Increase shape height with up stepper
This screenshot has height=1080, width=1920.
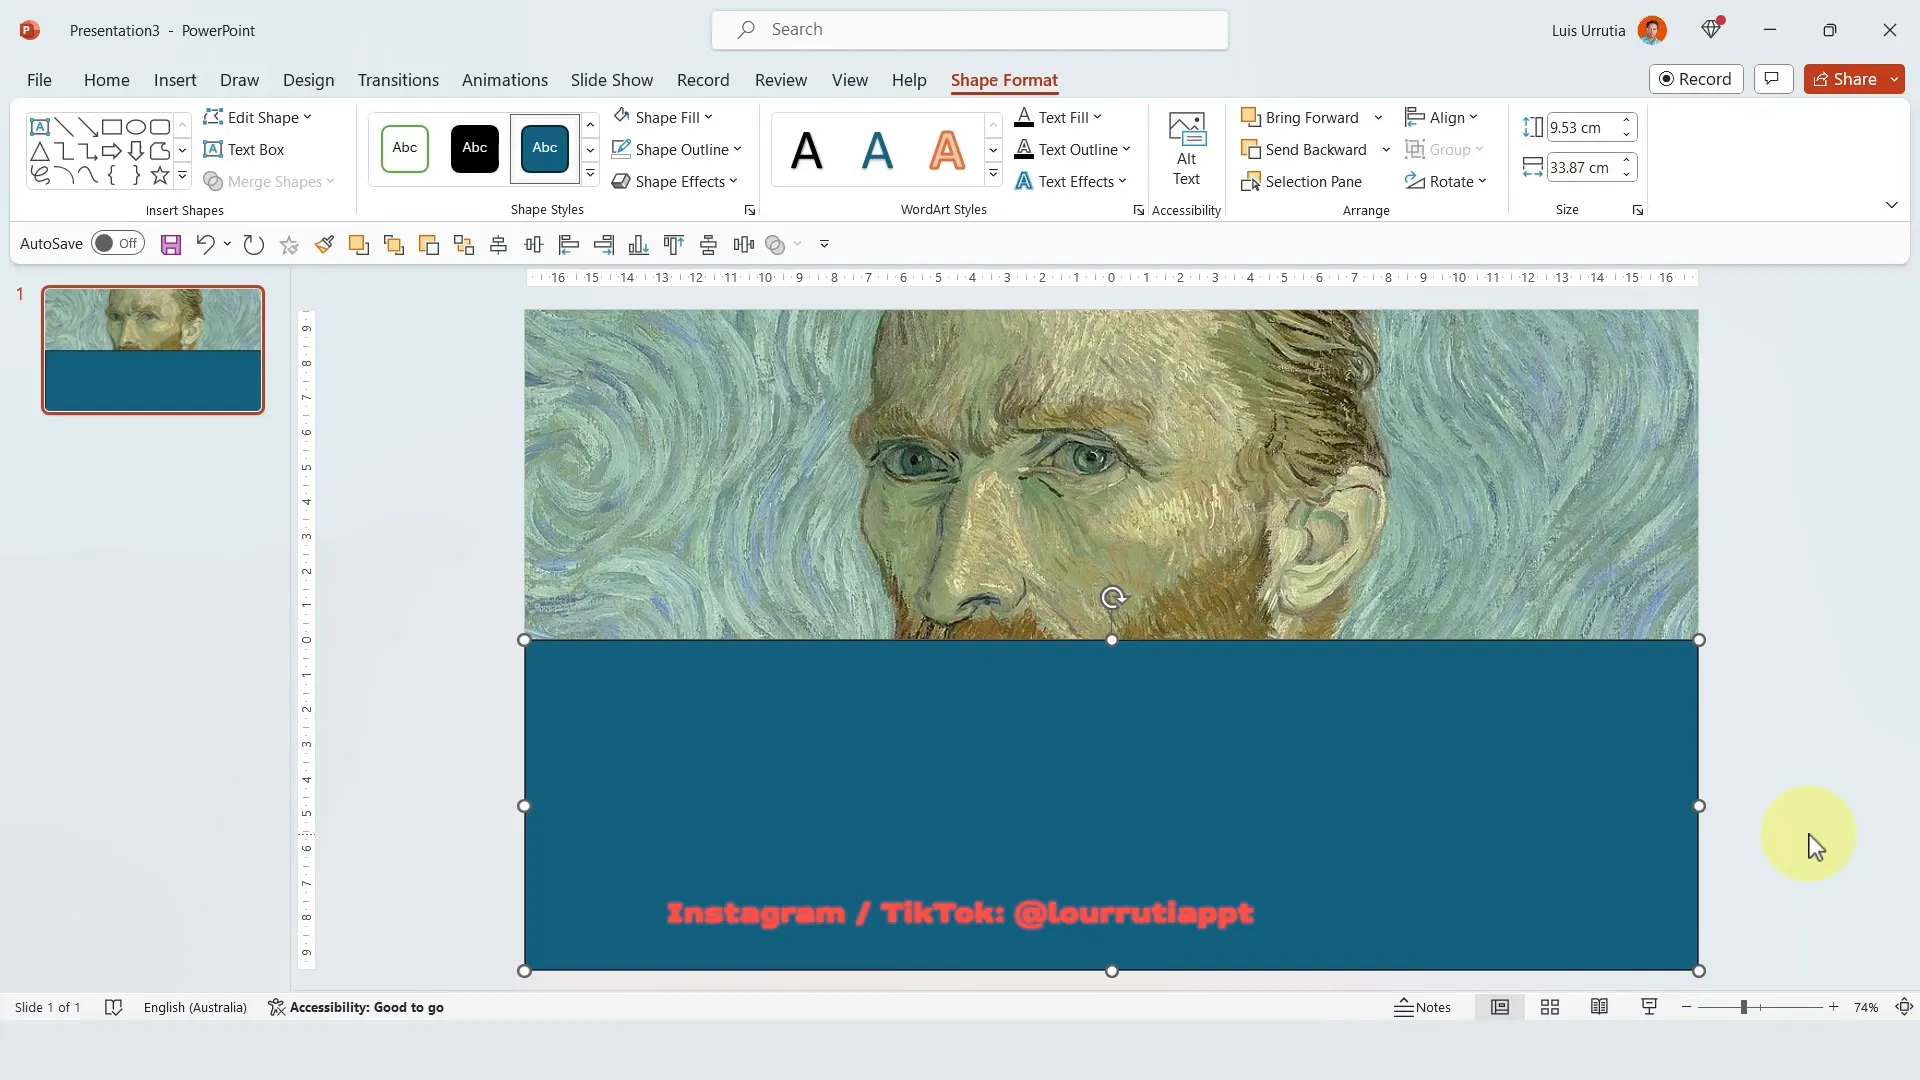(1627, 121)
